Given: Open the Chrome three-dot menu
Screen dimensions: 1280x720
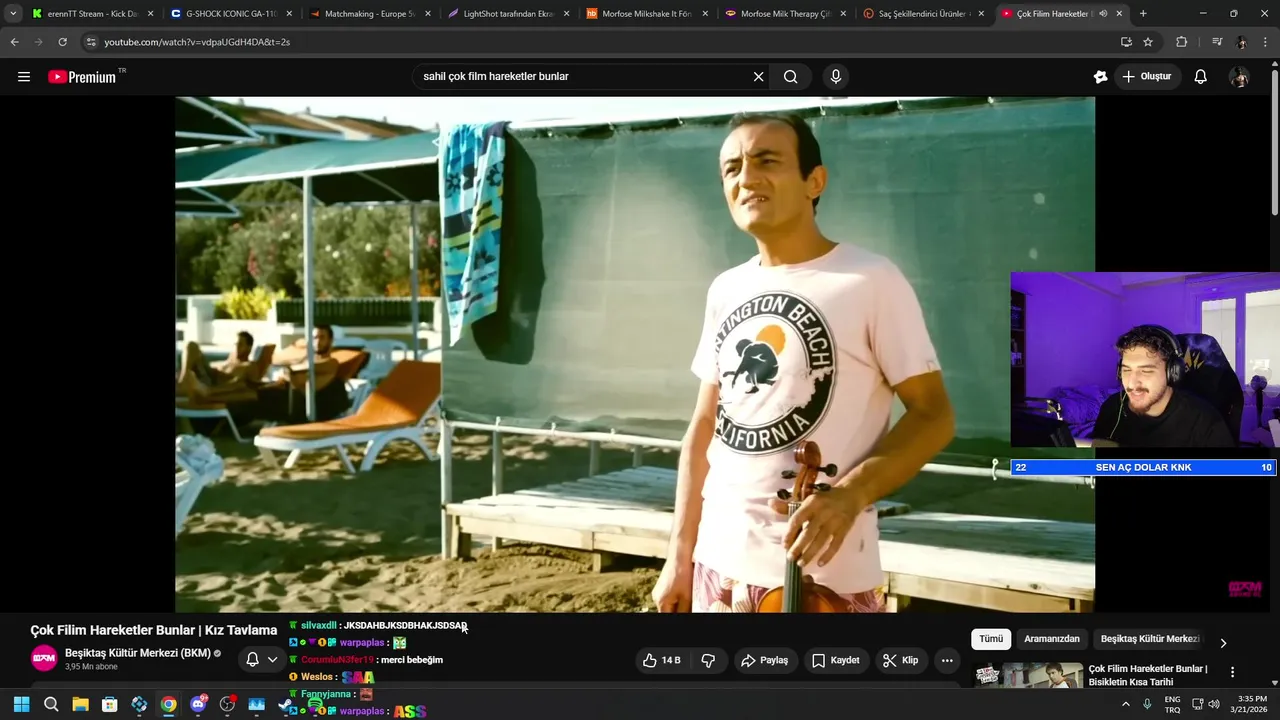Looking at the screenshot, I should (x=1264, y=42).
